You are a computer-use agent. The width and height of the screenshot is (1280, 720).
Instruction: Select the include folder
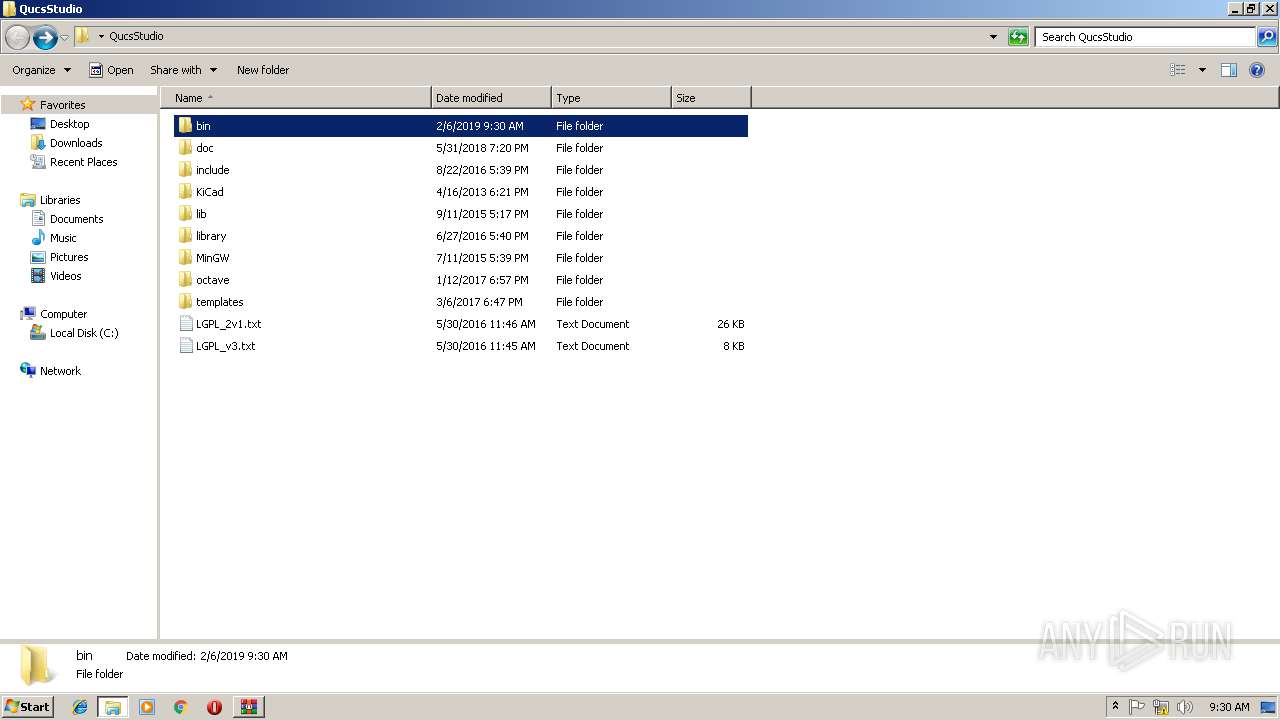point(461,170)
